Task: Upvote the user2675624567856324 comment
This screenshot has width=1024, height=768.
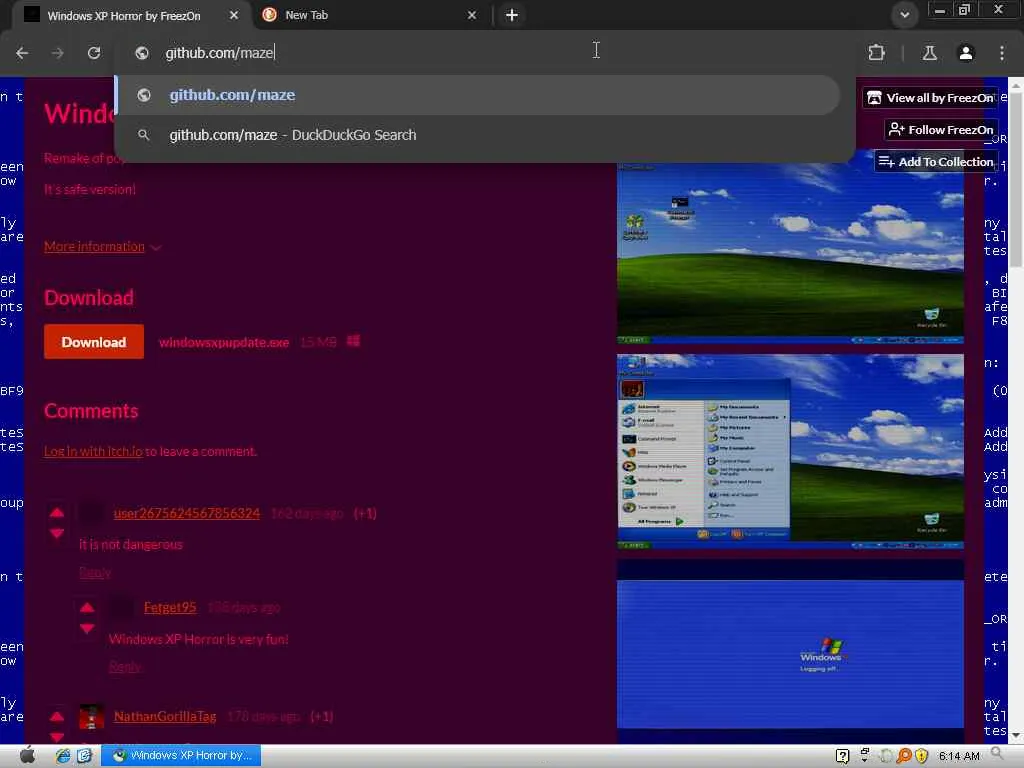Action: (57, 513)
